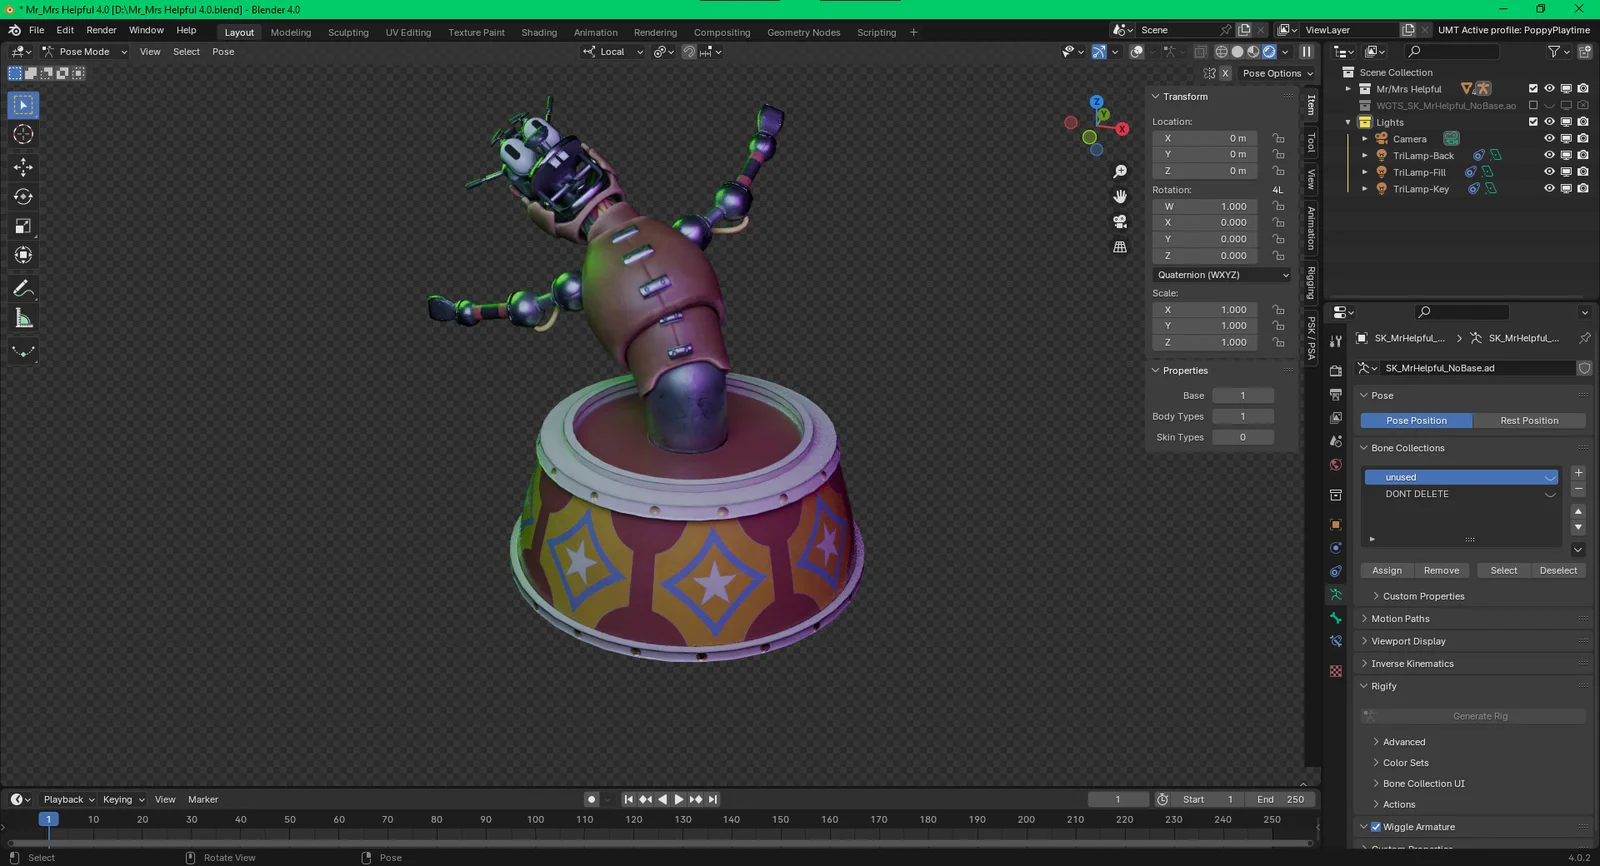Select the Measure tool
This screenshot has width=1600, height=866.
23,318
